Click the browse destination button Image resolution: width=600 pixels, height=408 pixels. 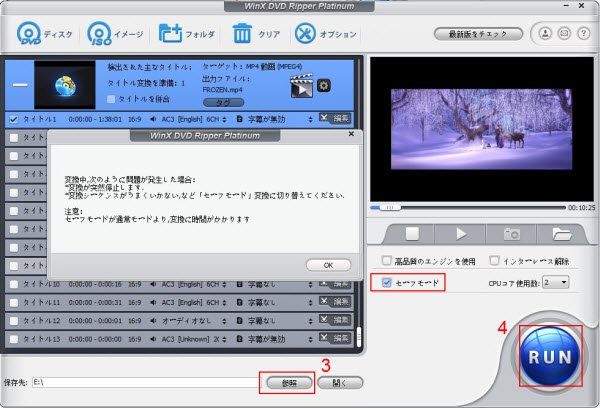point(289,382)
